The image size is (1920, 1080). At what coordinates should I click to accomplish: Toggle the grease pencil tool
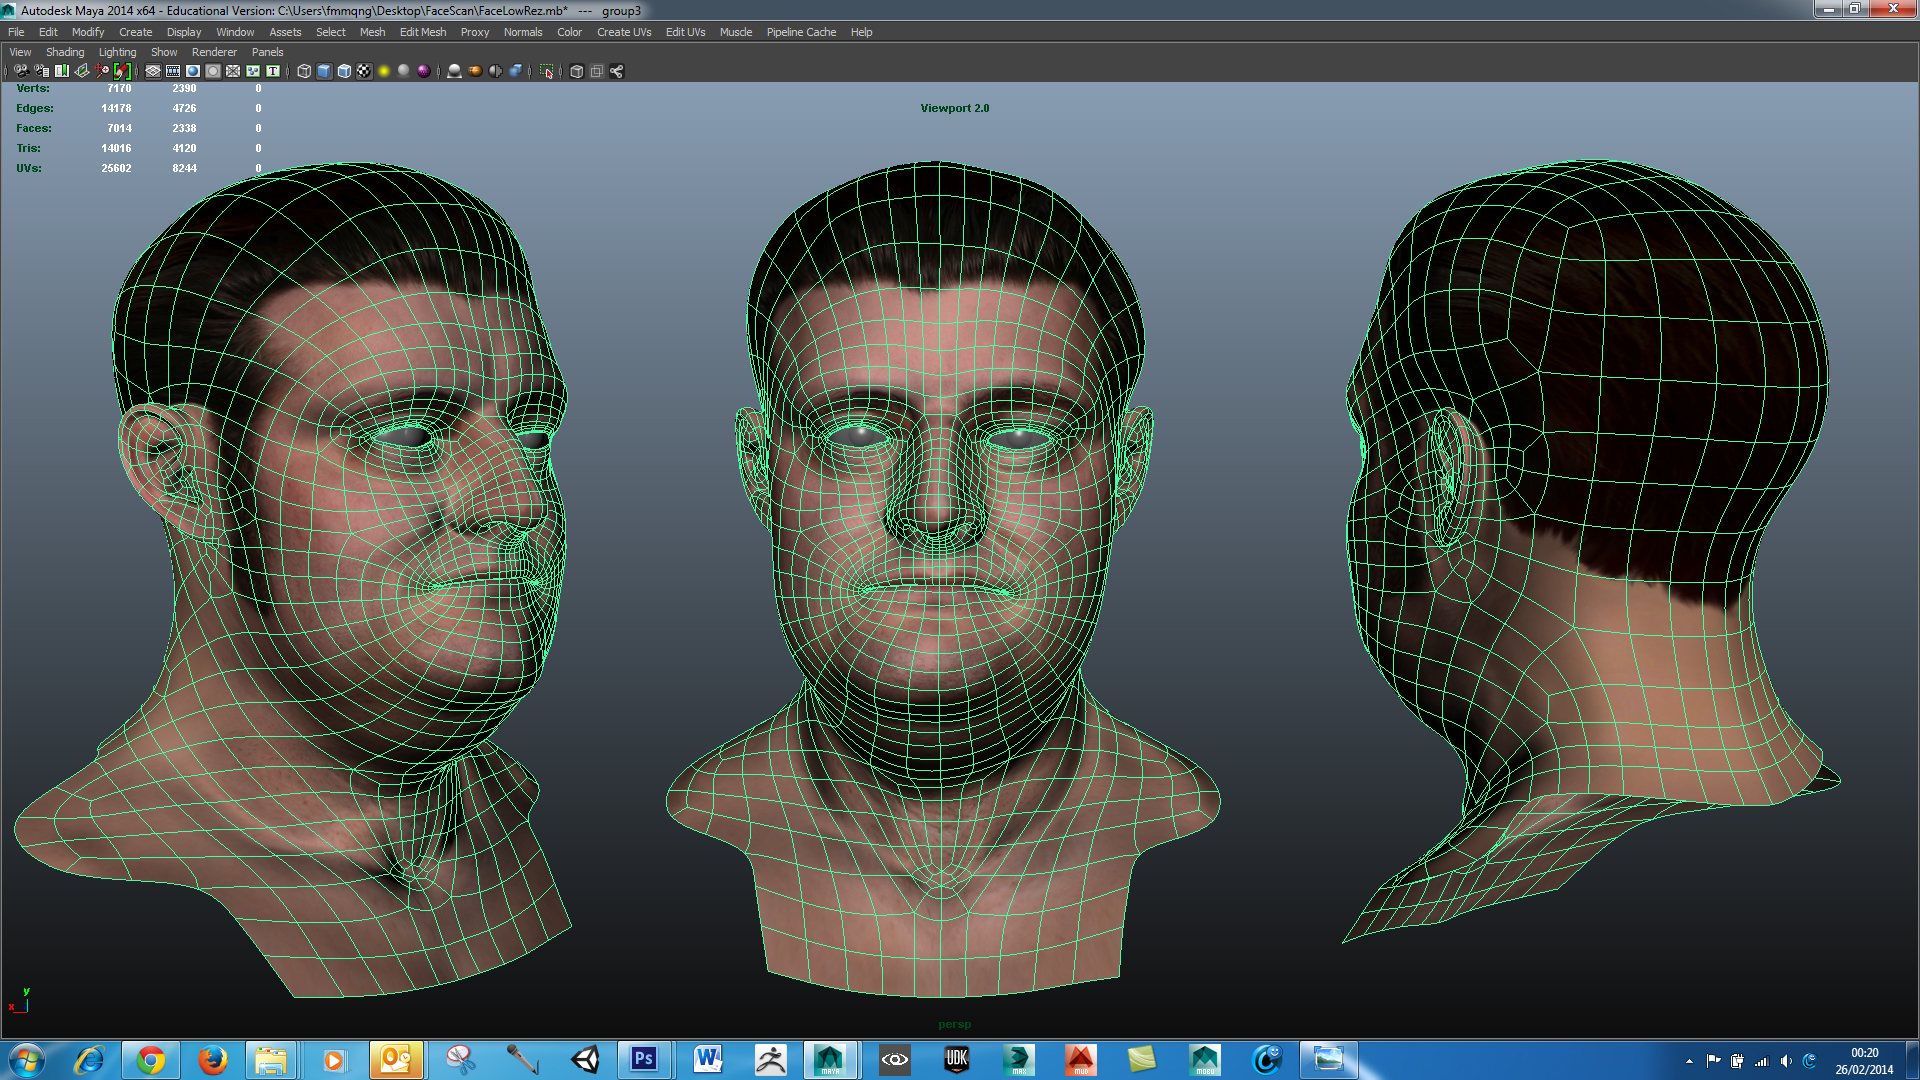[x=122, y=70]
